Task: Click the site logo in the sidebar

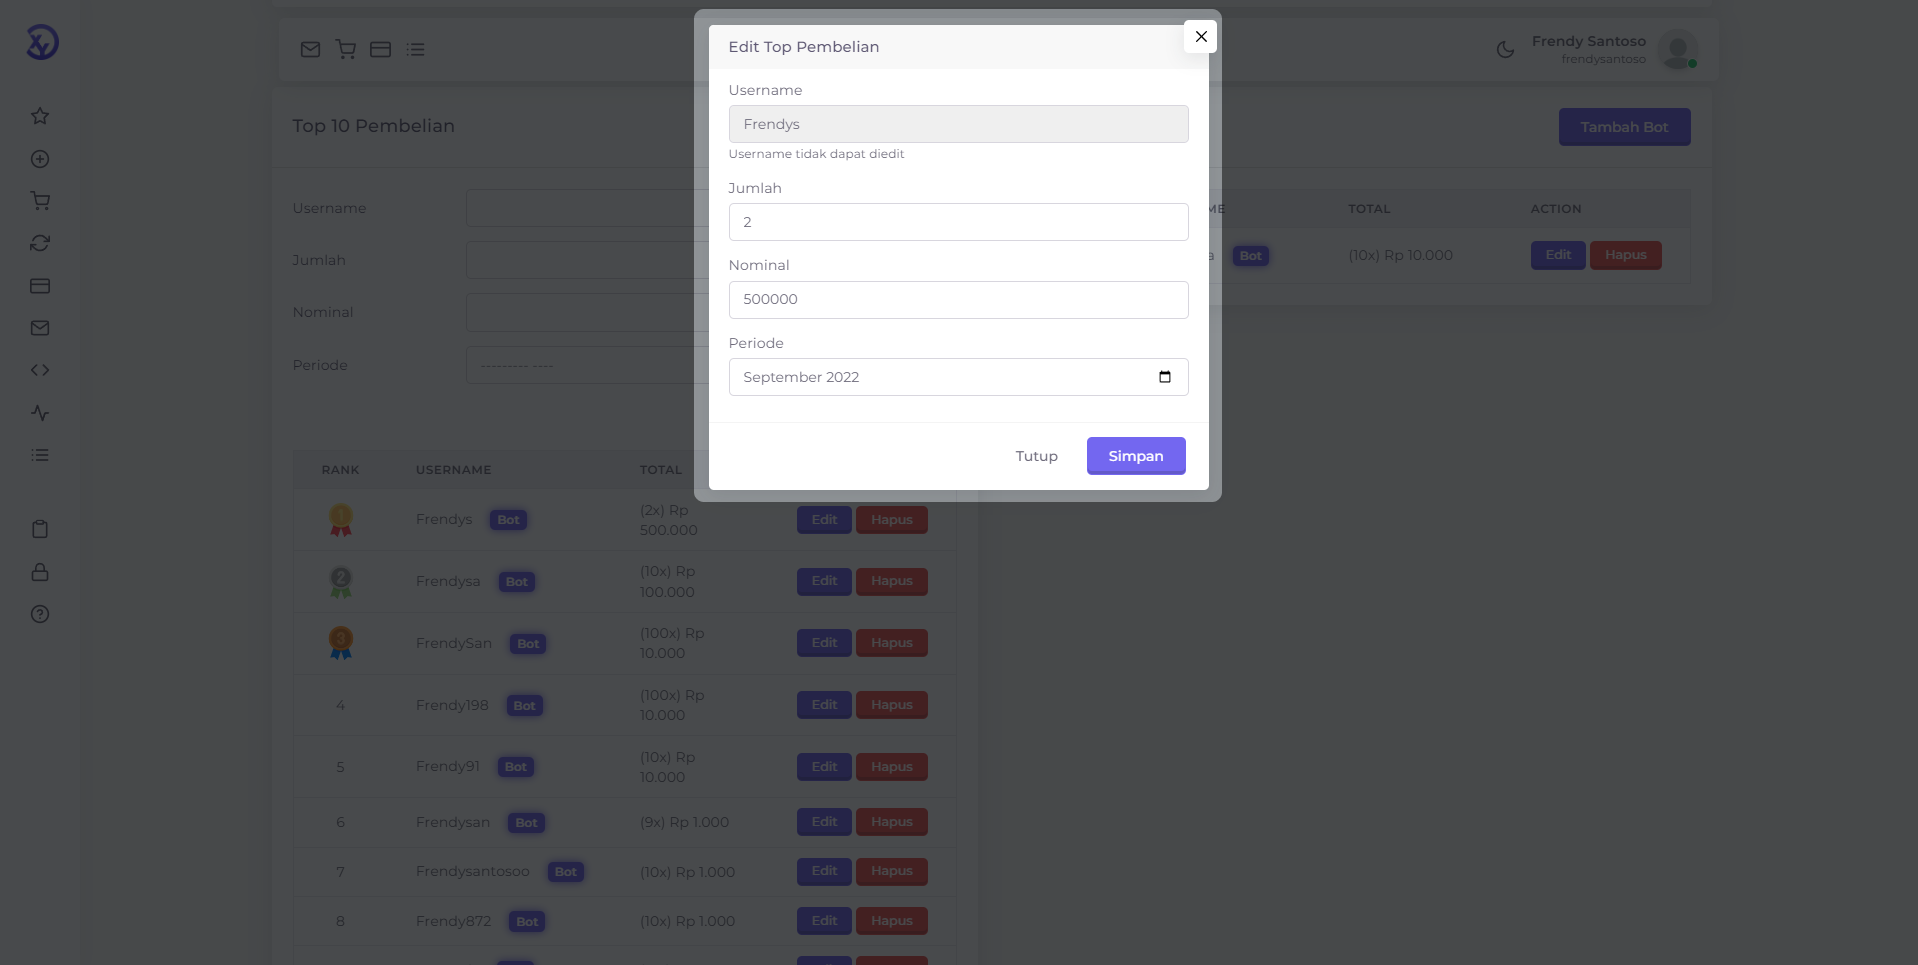Action: pyautogui.click(x=42, y=42)
